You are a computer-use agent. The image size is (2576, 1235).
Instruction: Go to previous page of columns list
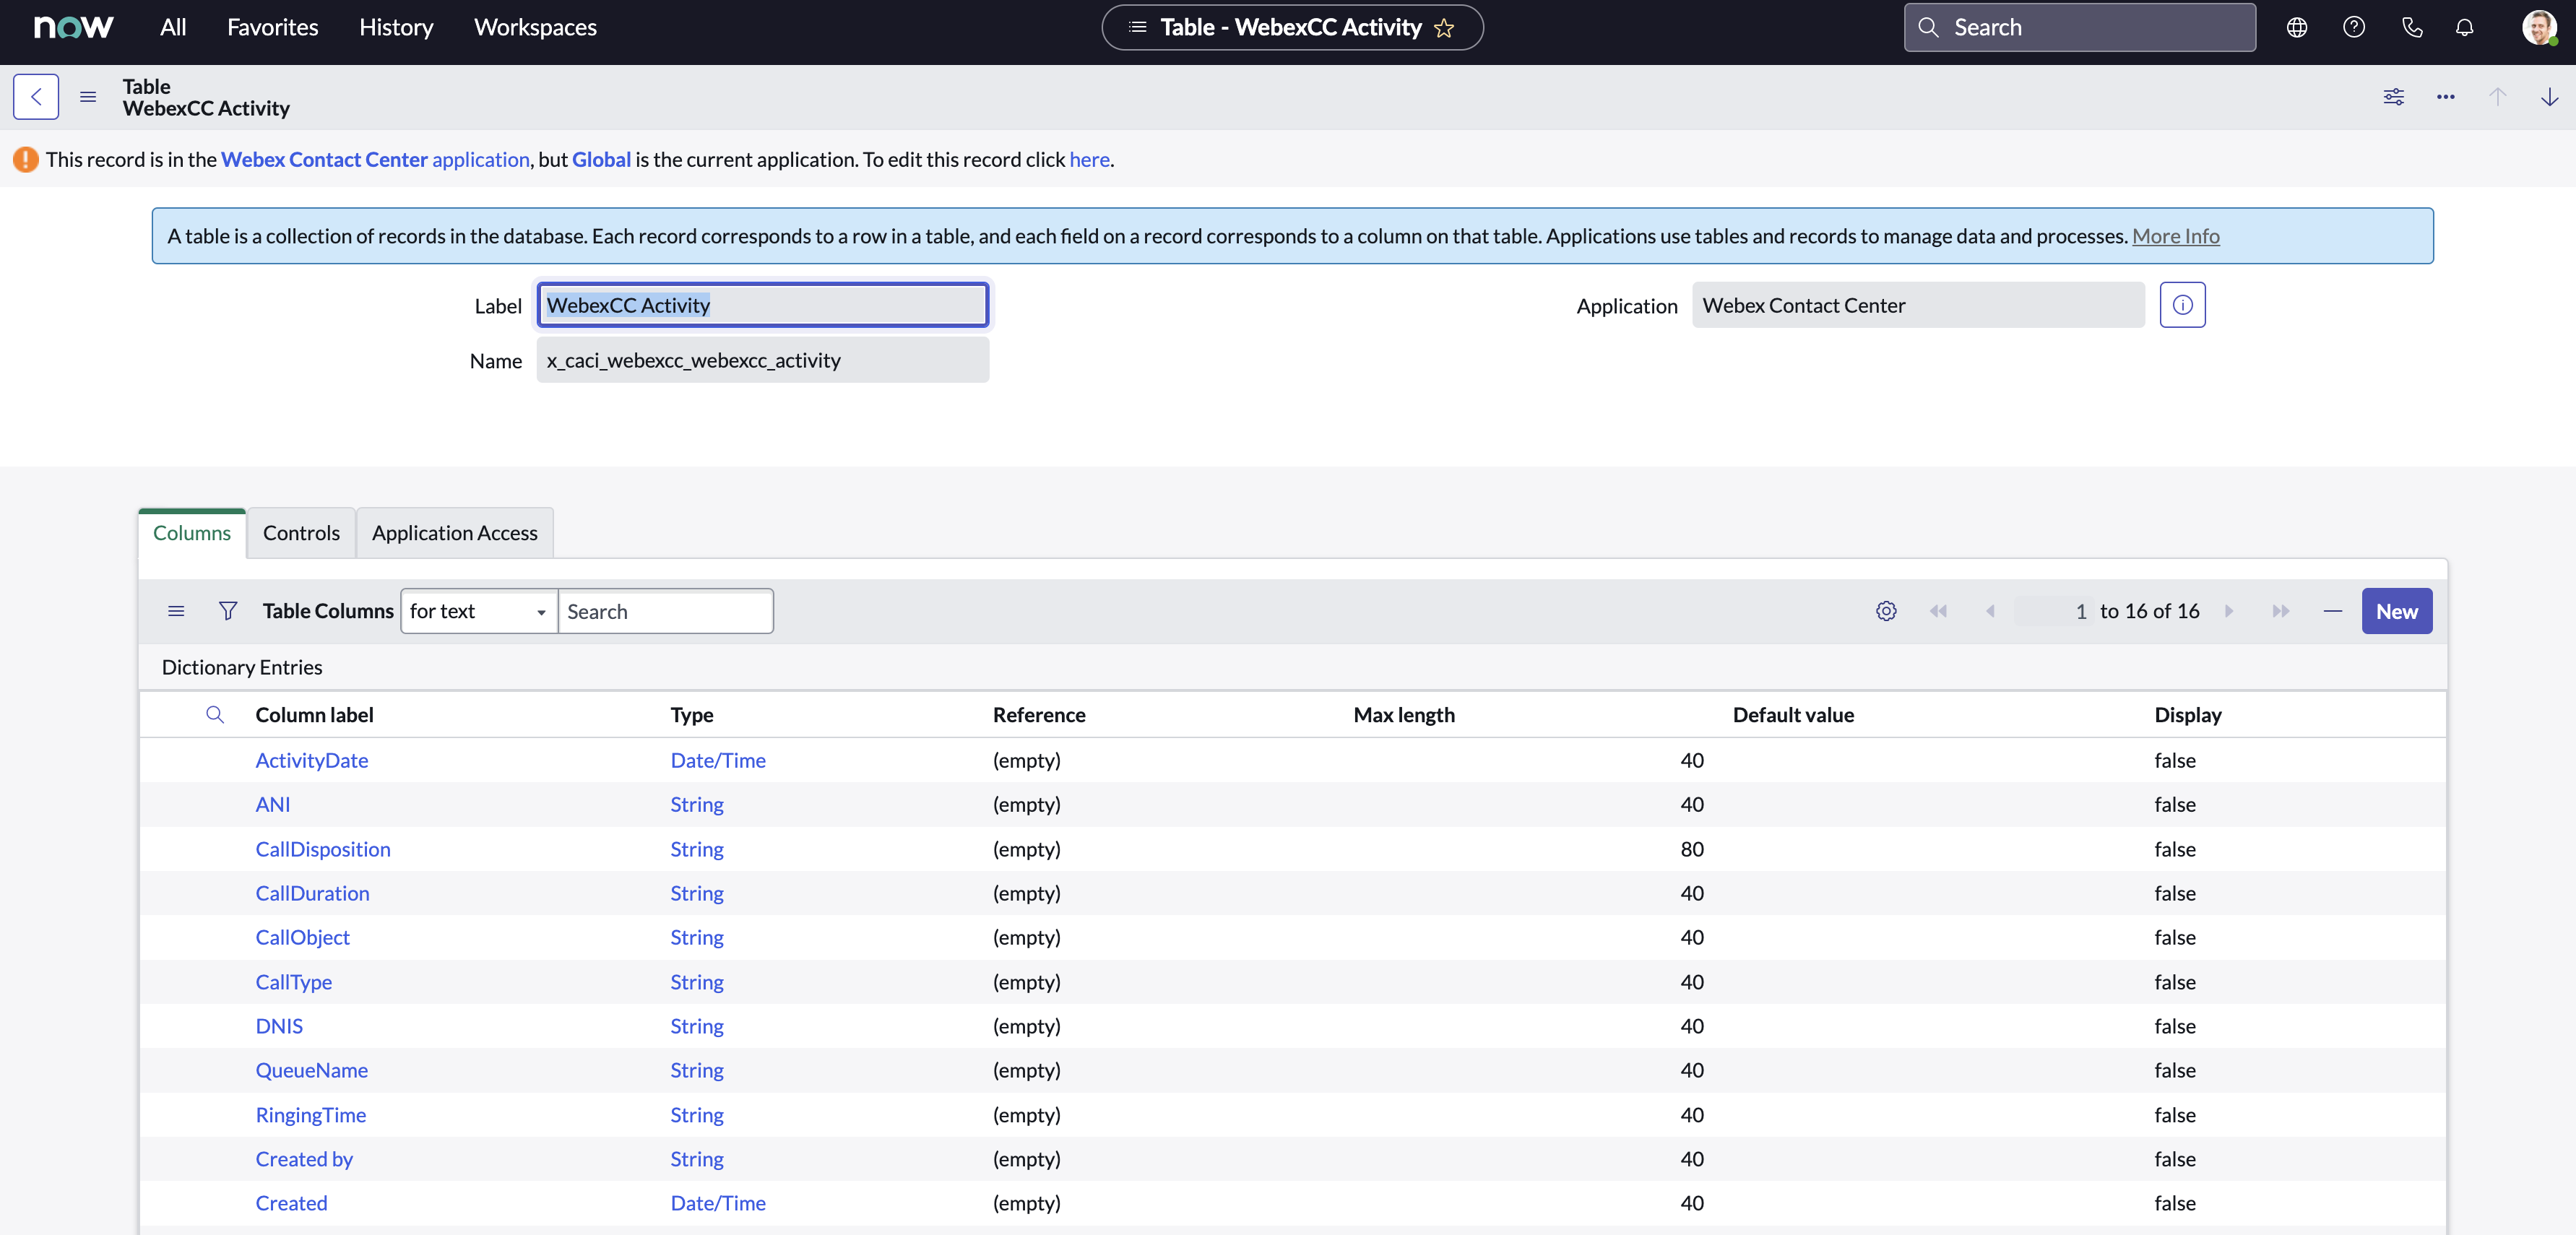click(1990, 611)
